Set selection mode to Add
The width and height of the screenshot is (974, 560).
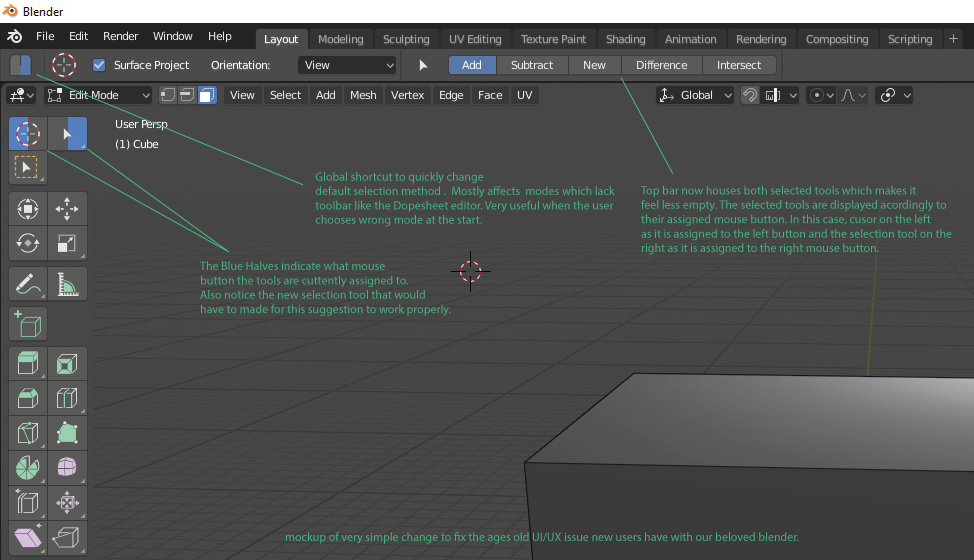472,65
